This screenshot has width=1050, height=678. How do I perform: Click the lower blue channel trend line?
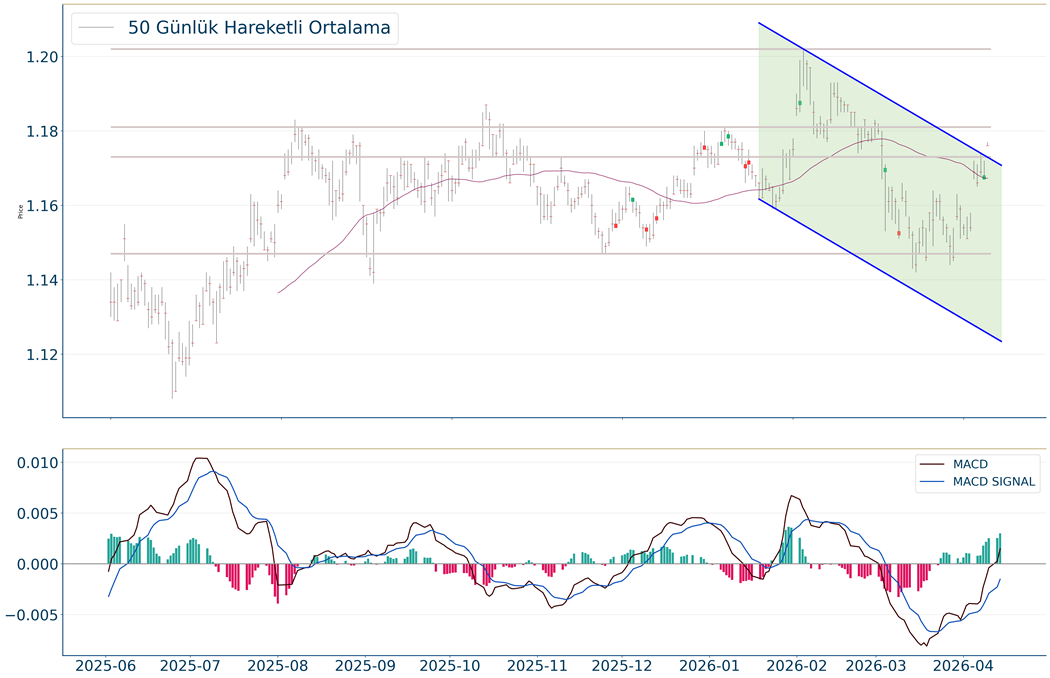pyautogui.click(x=880, y=270)
